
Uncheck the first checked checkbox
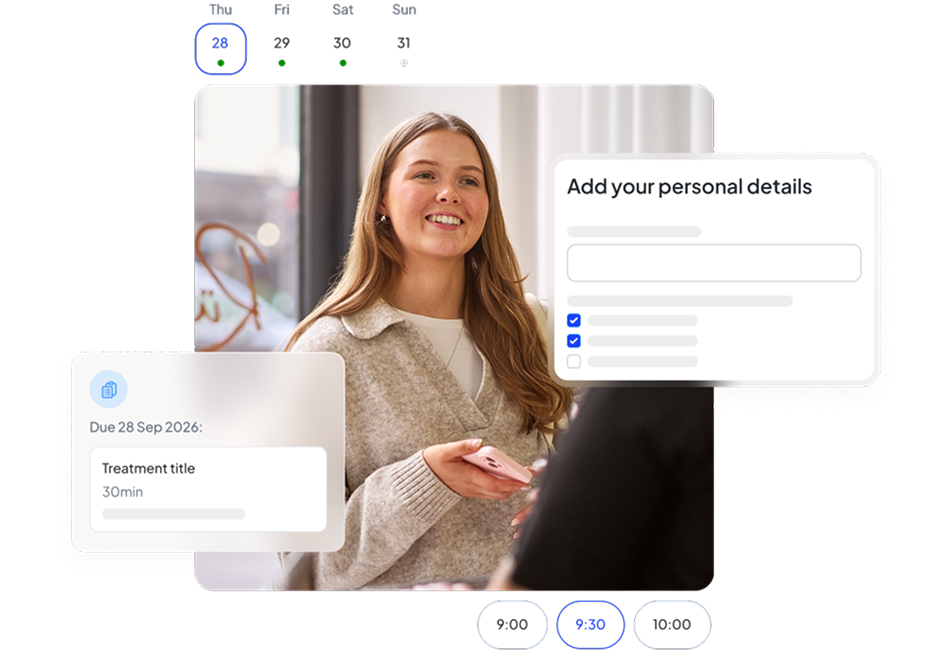[574, 321]
